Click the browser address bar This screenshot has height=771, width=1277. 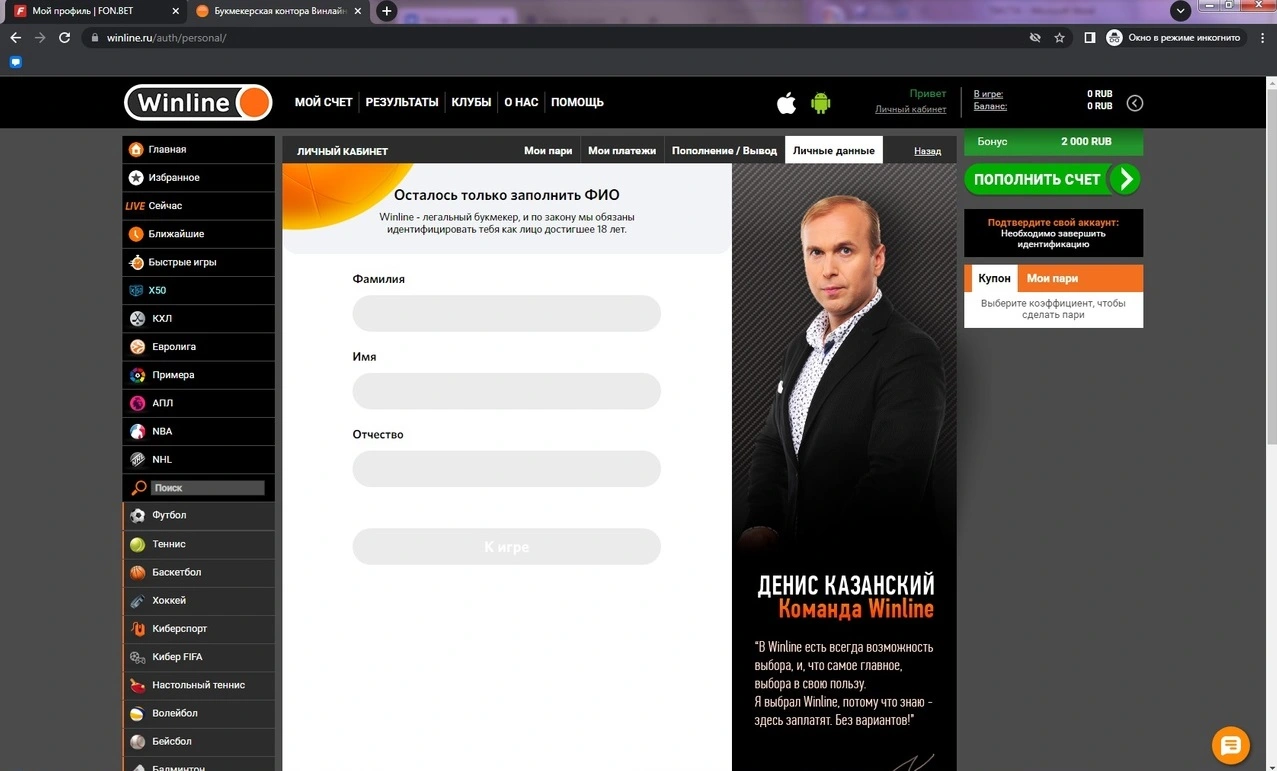(560, 38)
